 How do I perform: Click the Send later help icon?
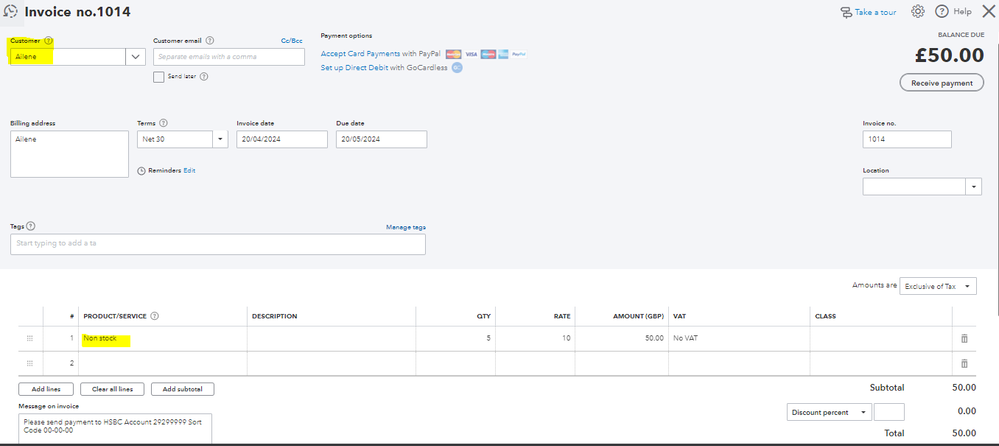[205, 76]
